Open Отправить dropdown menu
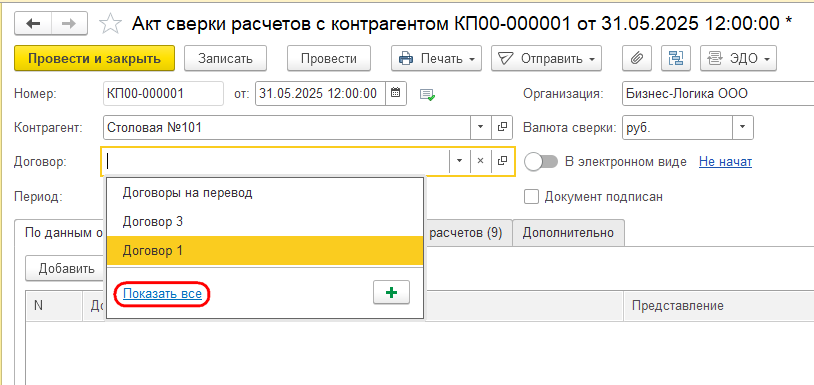This screenshot has width=814, height=385. click(546, 59)
